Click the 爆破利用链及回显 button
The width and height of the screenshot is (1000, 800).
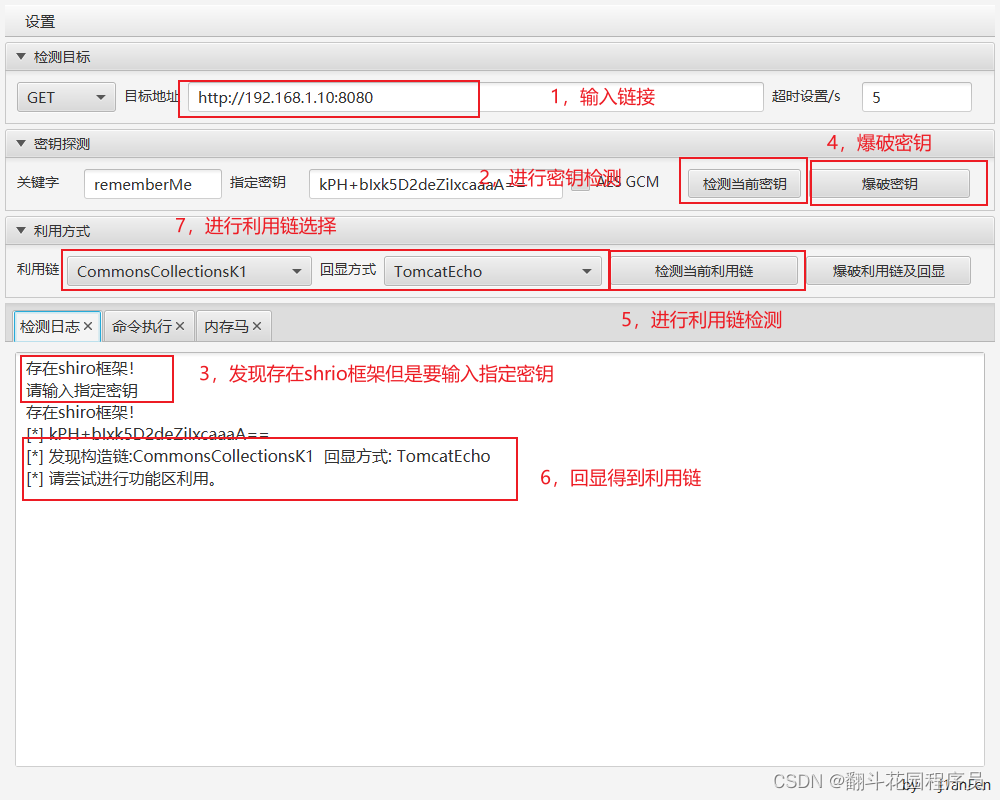[888, 270]
